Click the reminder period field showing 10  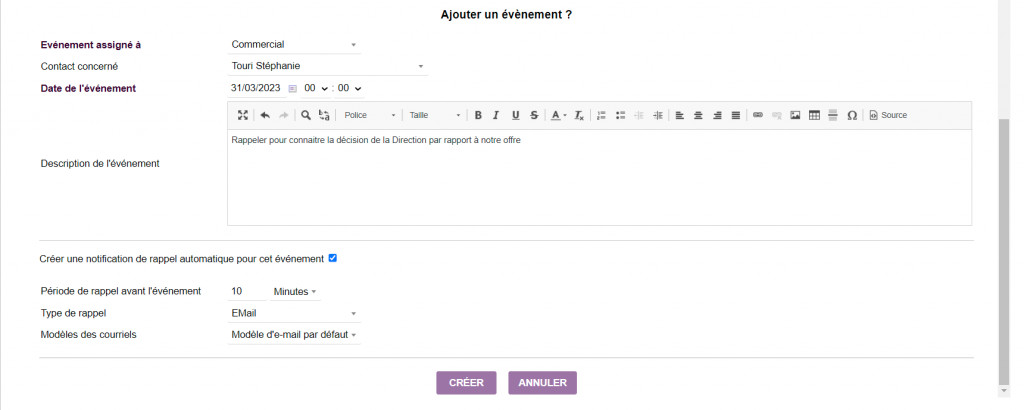tap(247, 291)
